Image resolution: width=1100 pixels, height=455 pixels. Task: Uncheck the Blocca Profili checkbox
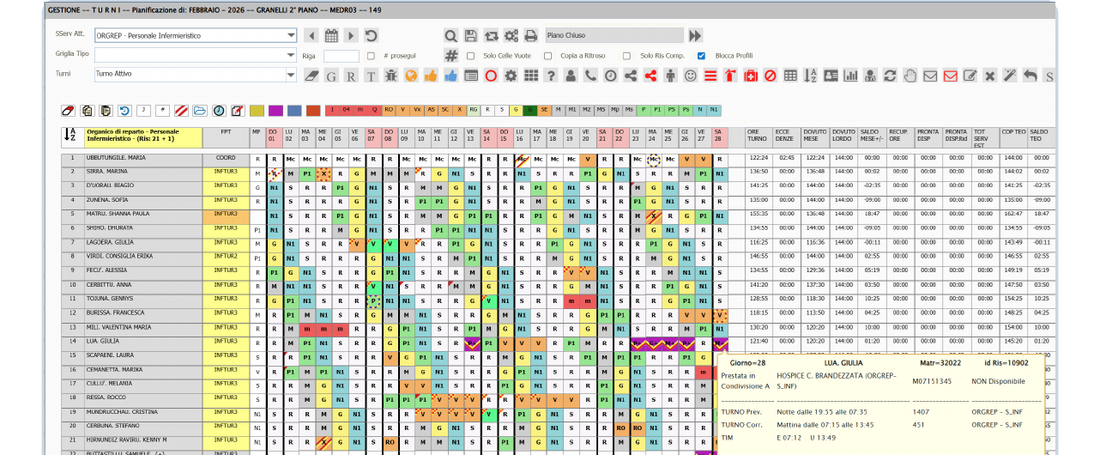tap(701, 55)
